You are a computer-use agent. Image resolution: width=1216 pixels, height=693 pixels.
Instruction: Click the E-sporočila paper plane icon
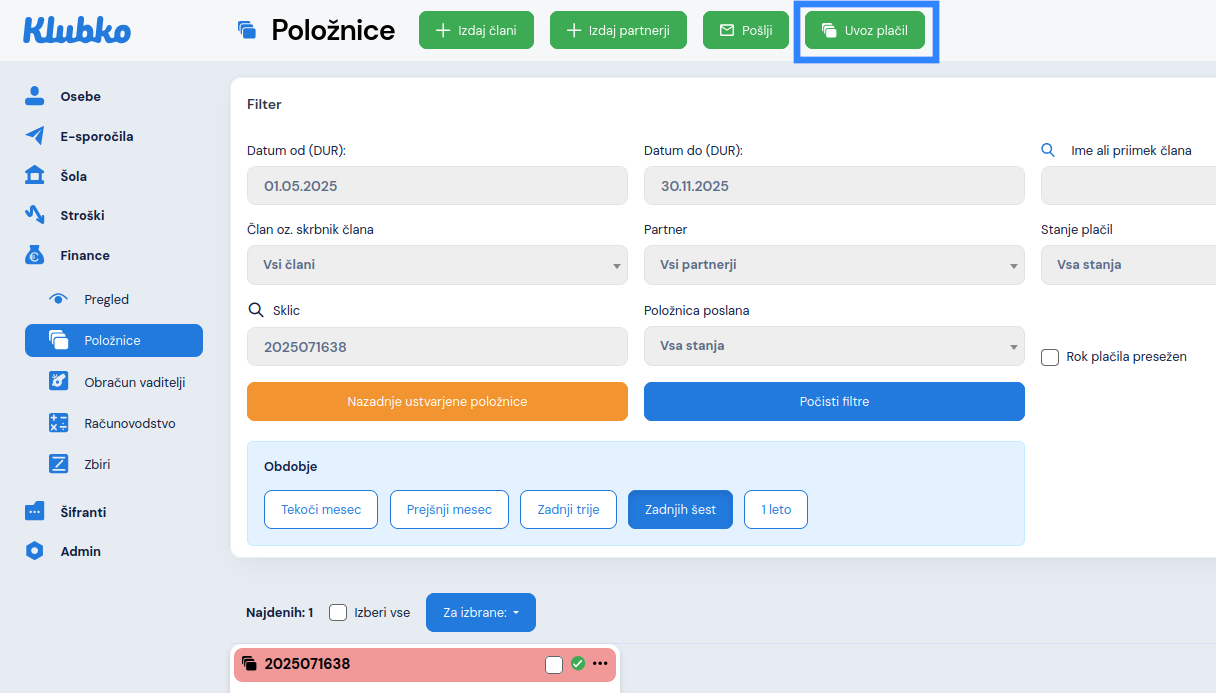35,136
